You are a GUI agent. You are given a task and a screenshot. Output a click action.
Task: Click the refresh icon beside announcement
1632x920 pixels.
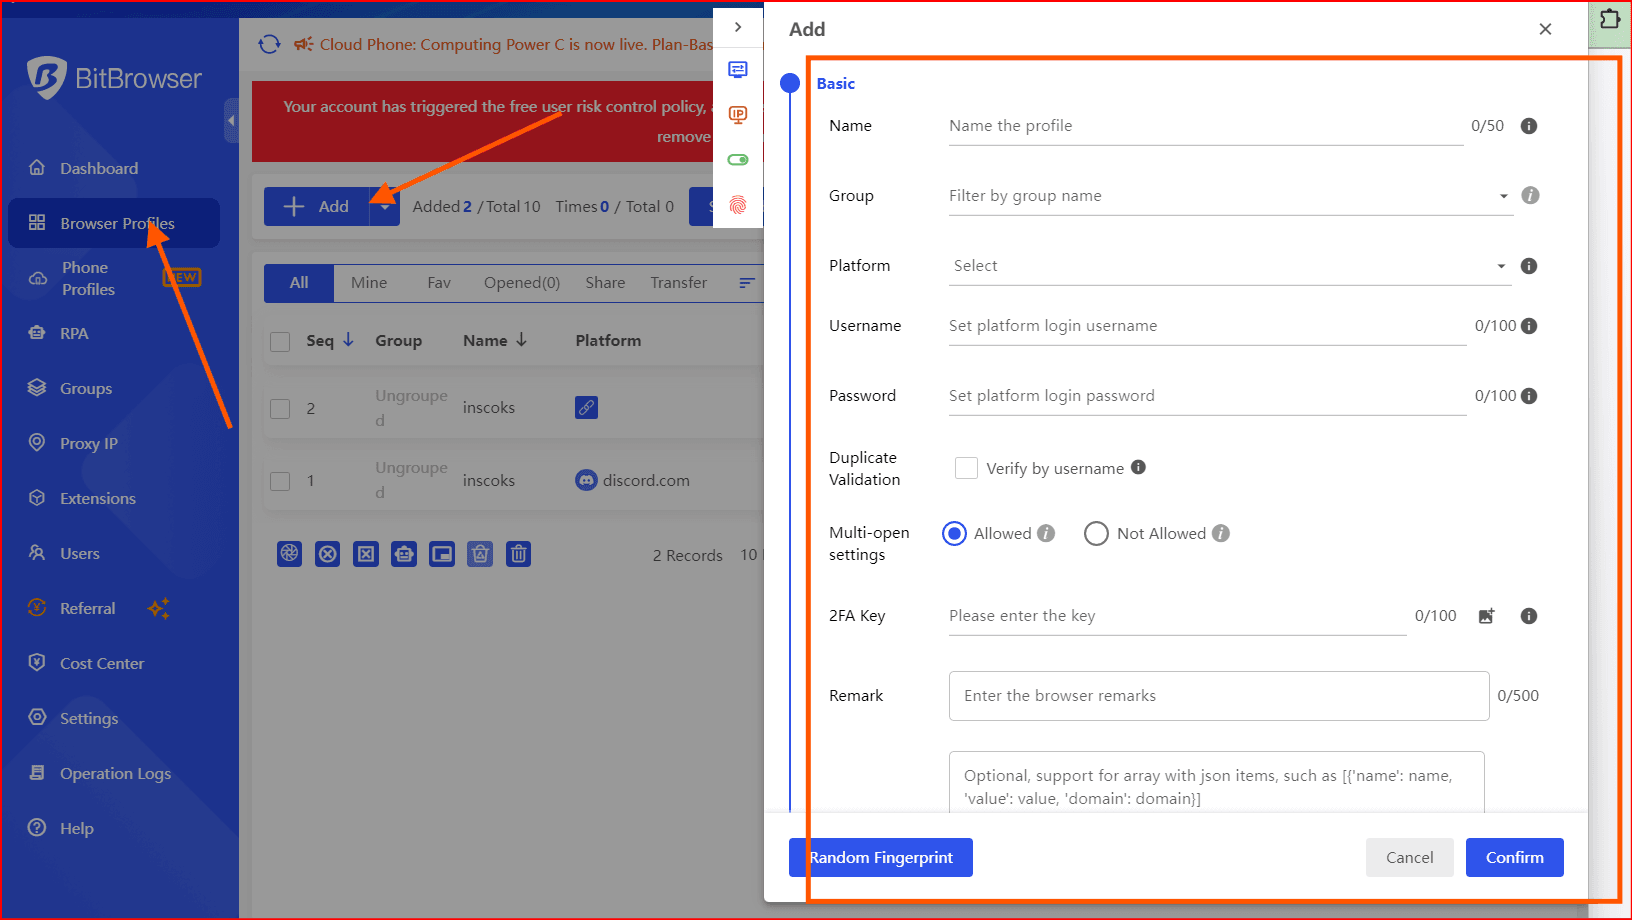pyautogui.click(x=269, y=44)
